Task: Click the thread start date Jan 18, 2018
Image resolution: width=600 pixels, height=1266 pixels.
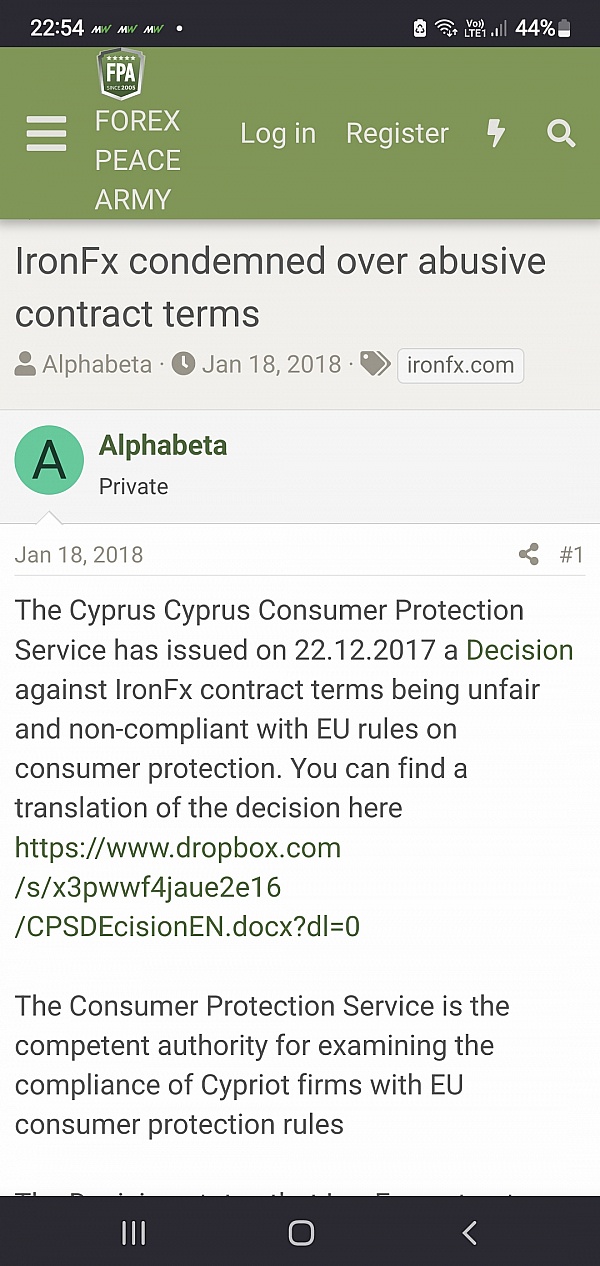Action: 271,365
